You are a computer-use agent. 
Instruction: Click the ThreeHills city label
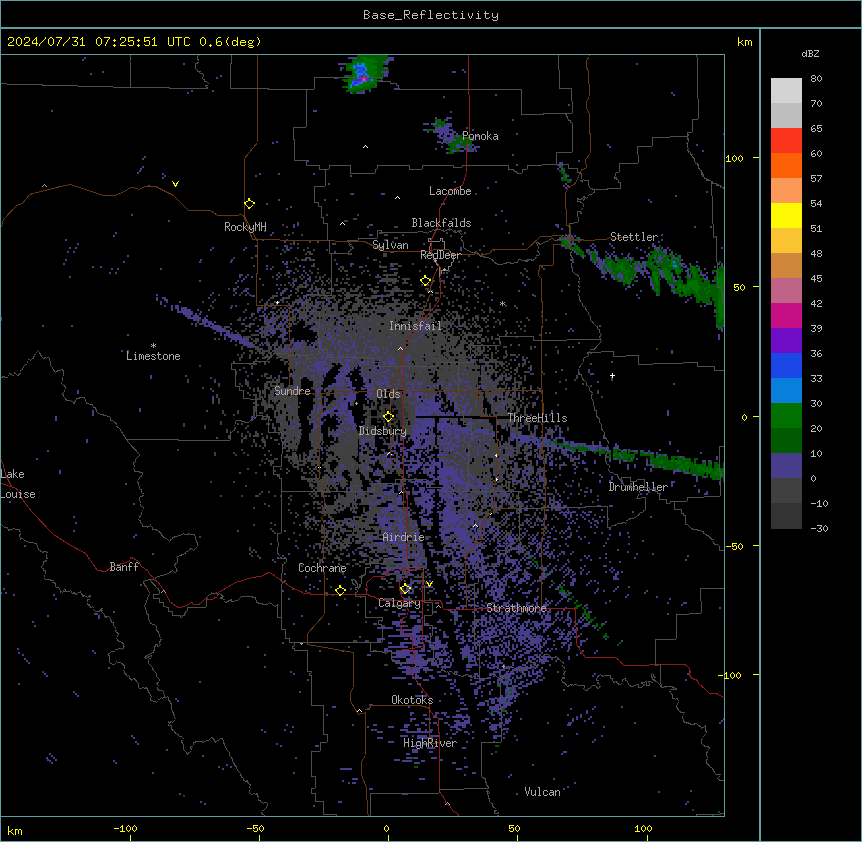click(x=538, y=418)
